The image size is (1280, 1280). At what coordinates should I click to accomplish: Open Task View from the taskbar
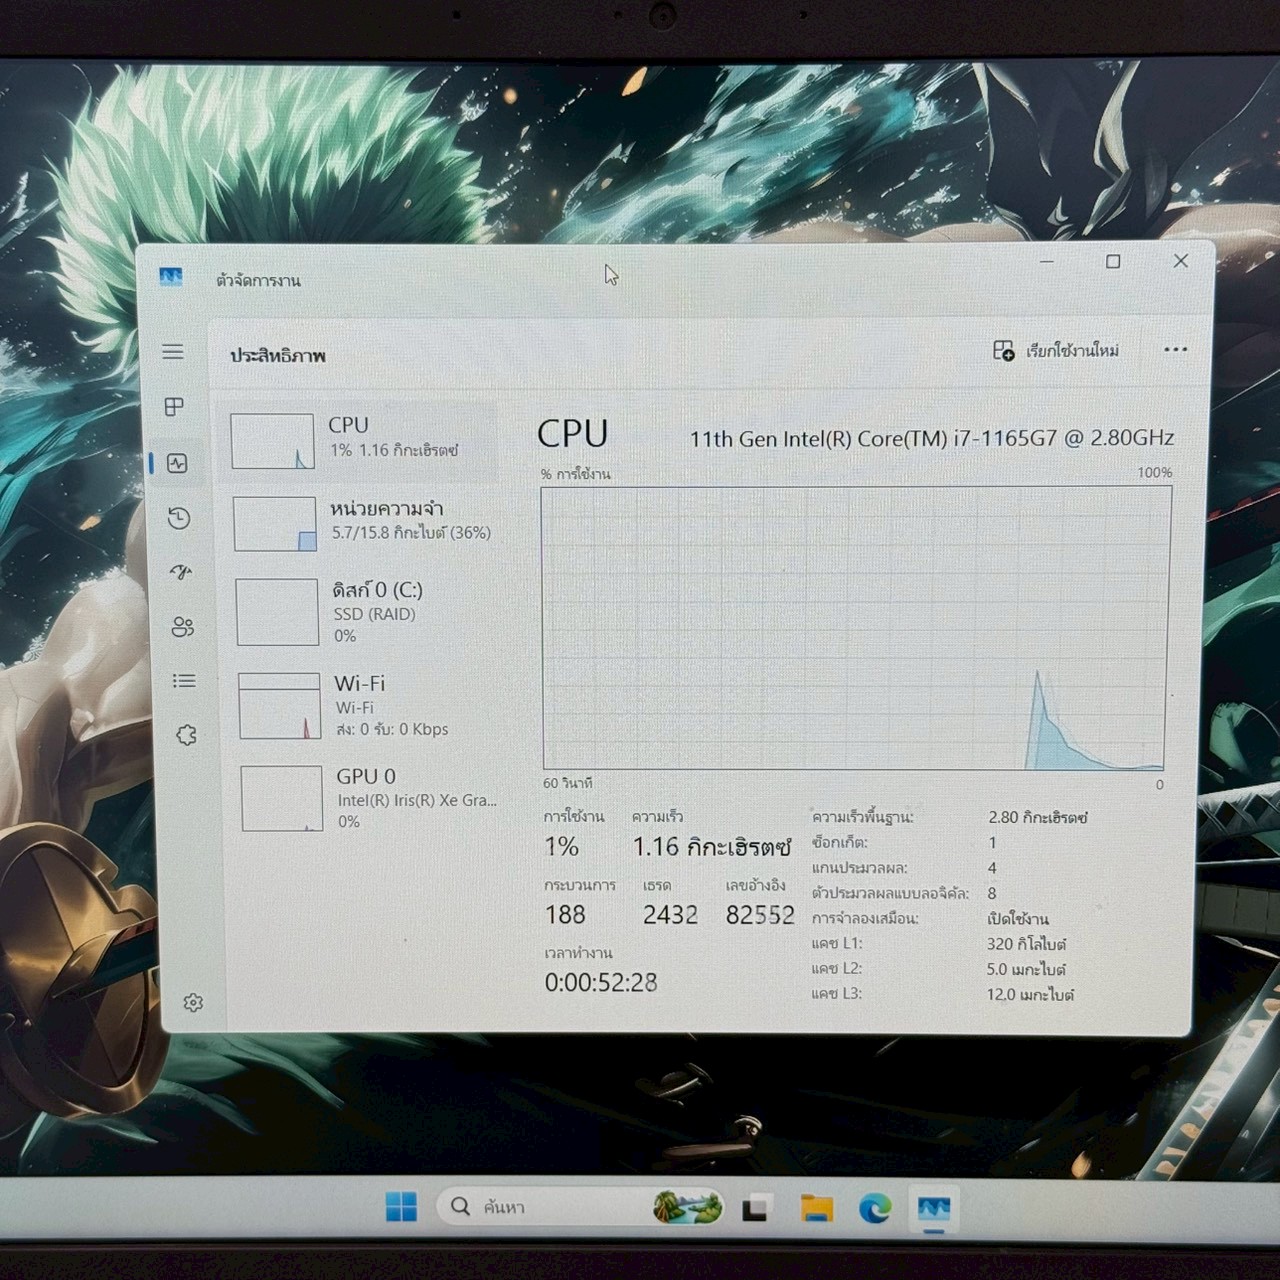(x=755, y=1208)
